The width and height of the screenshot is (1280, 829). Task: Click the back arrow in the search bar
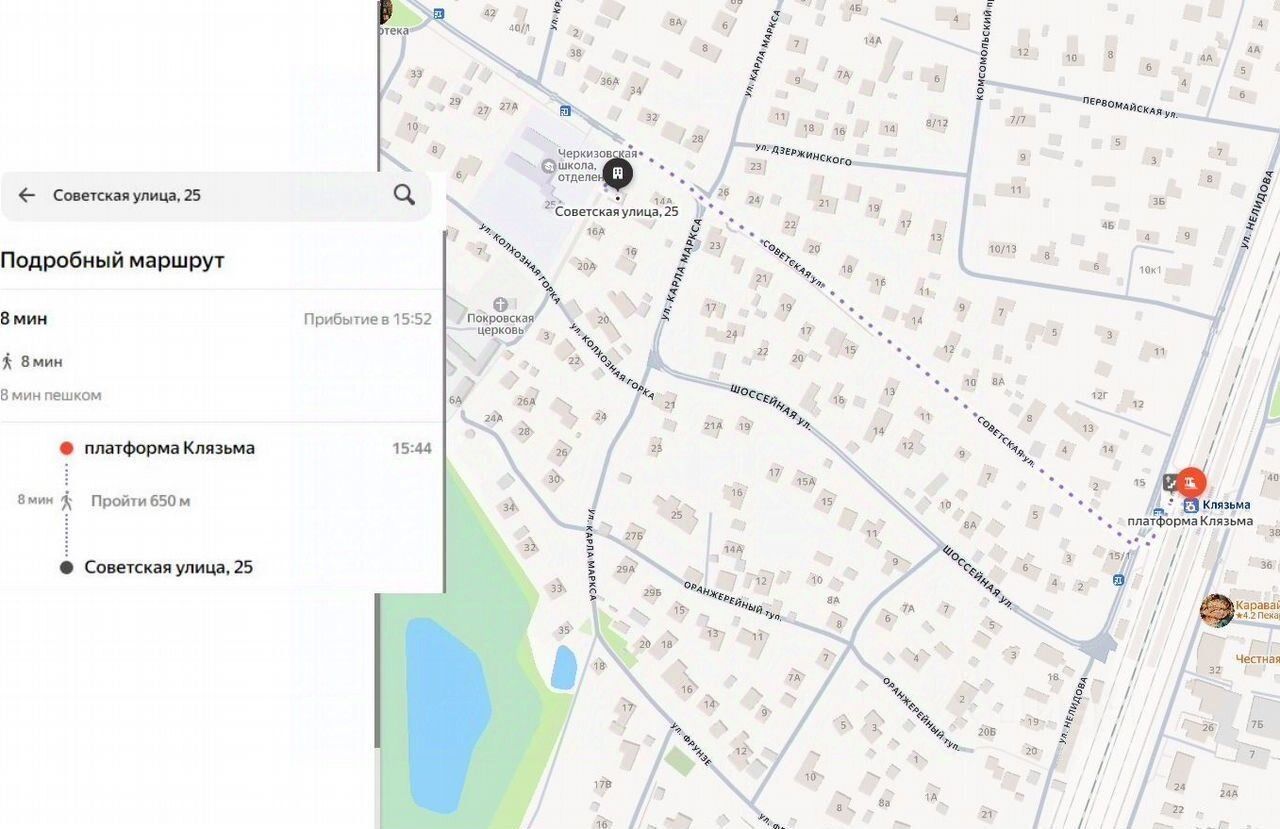coord(27,195)
